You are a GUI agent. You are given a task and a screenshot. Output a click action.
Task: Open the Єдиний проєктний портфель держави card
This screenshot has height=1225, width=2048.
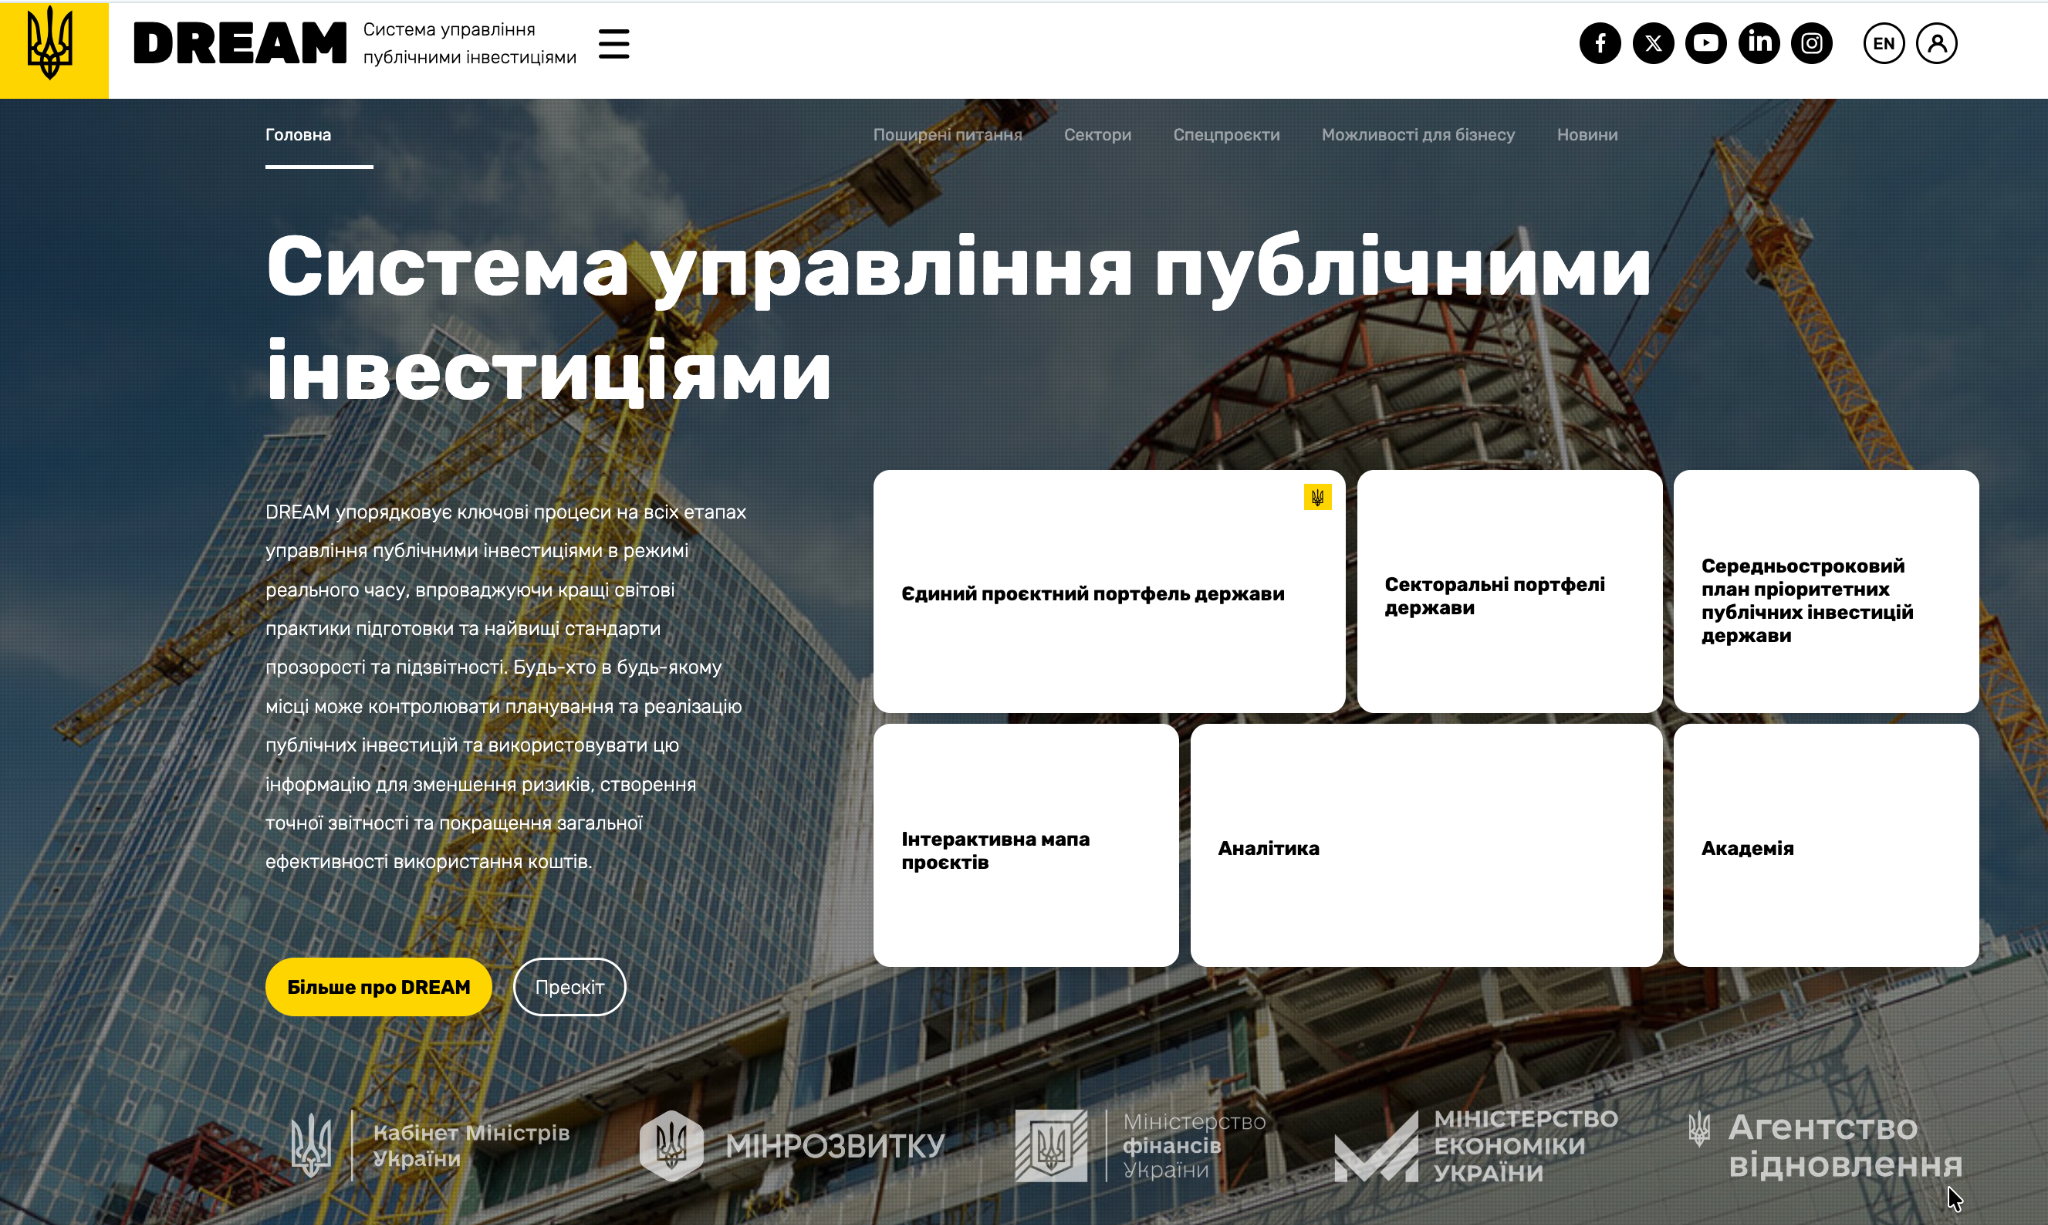[1108, 592]
